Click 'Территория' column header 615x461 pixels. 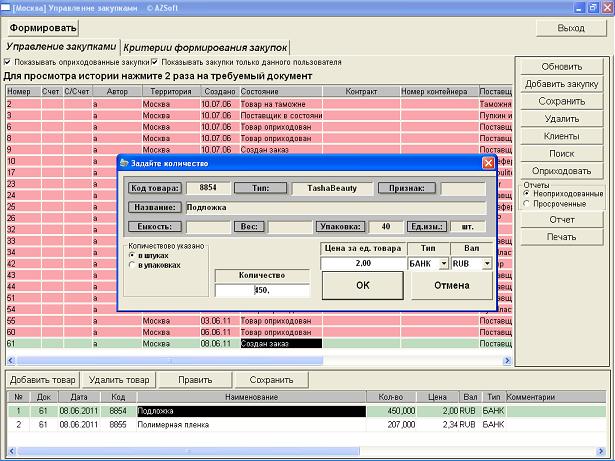[x=171, y=91]
